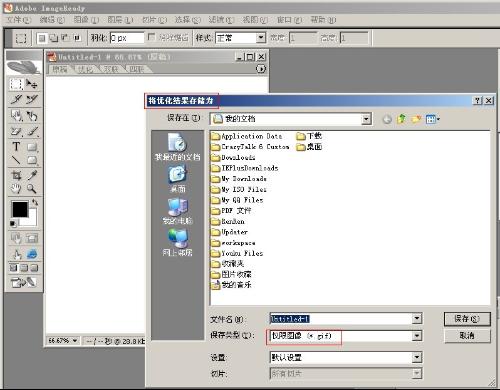Toggle slices visibility in toolbox

point(32,238)
